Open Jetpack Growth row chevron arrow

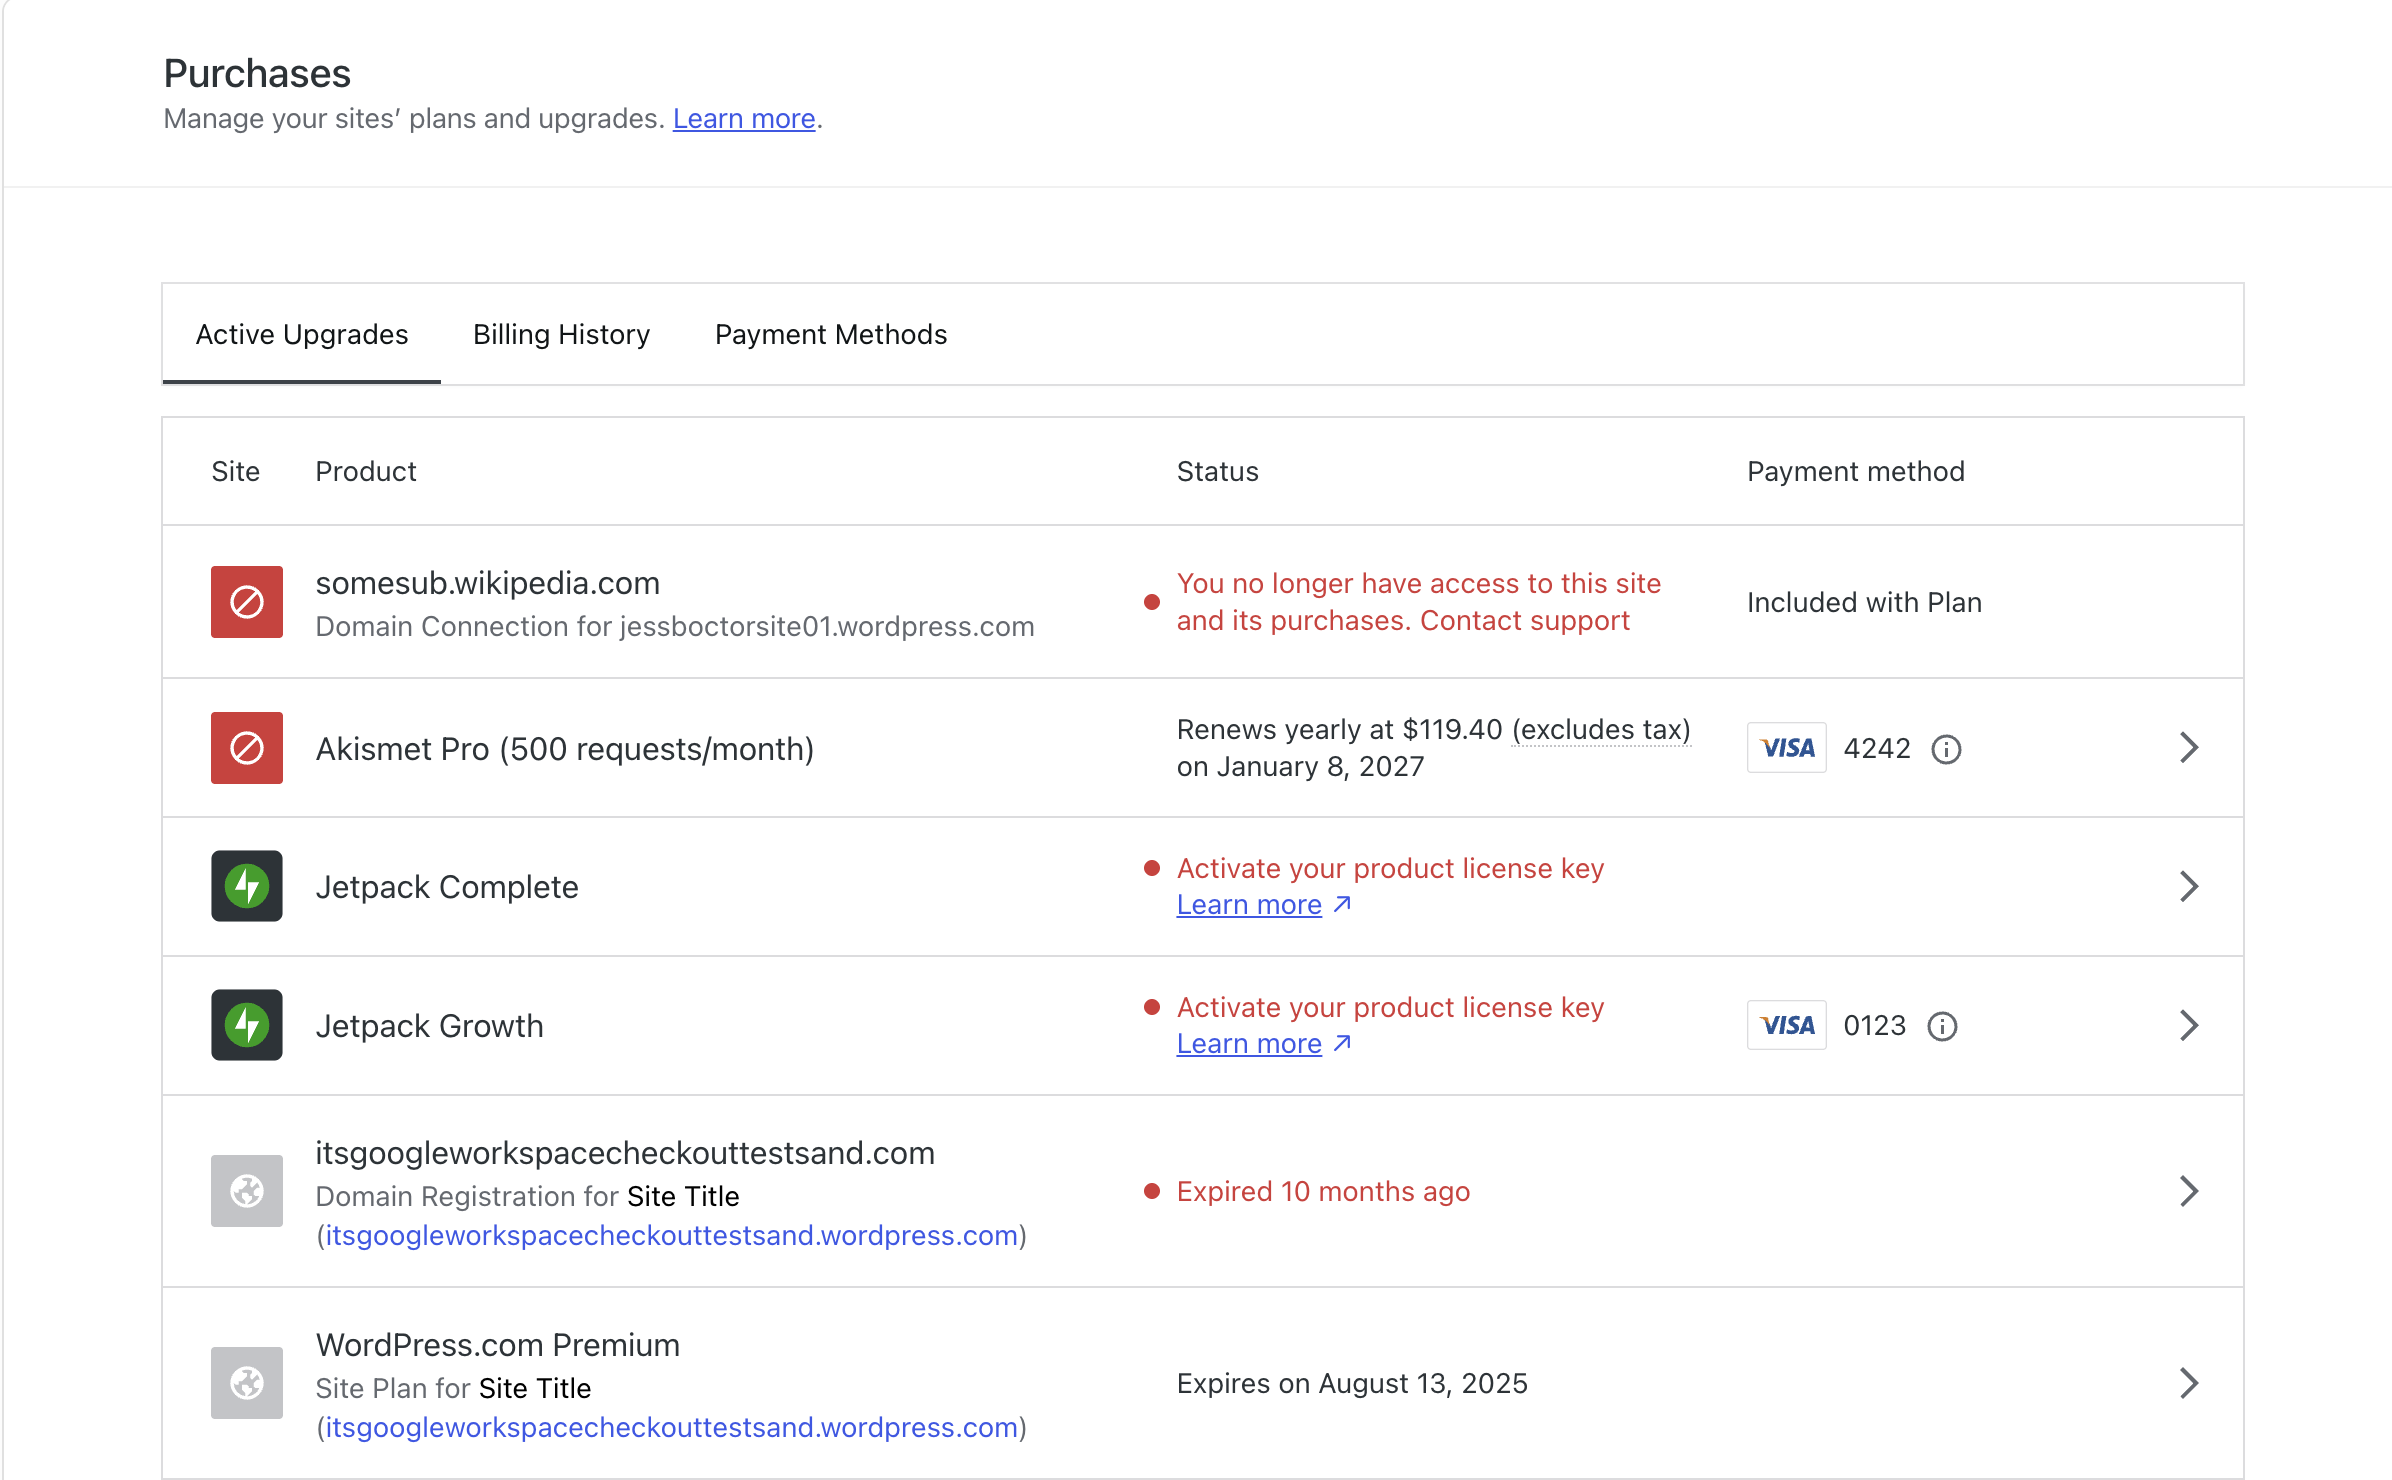(x=2188, y=1025)
